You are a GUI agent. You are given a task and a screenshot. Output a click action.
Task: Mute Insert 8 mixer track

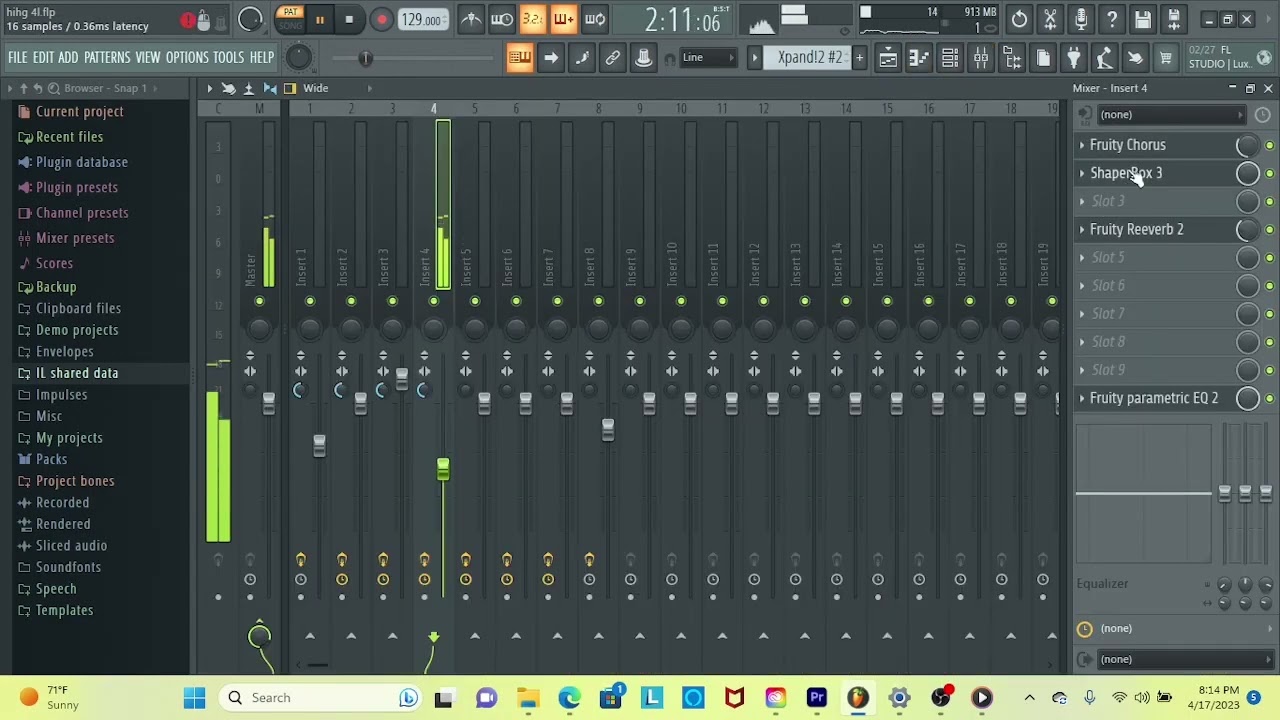click(598, 301)
